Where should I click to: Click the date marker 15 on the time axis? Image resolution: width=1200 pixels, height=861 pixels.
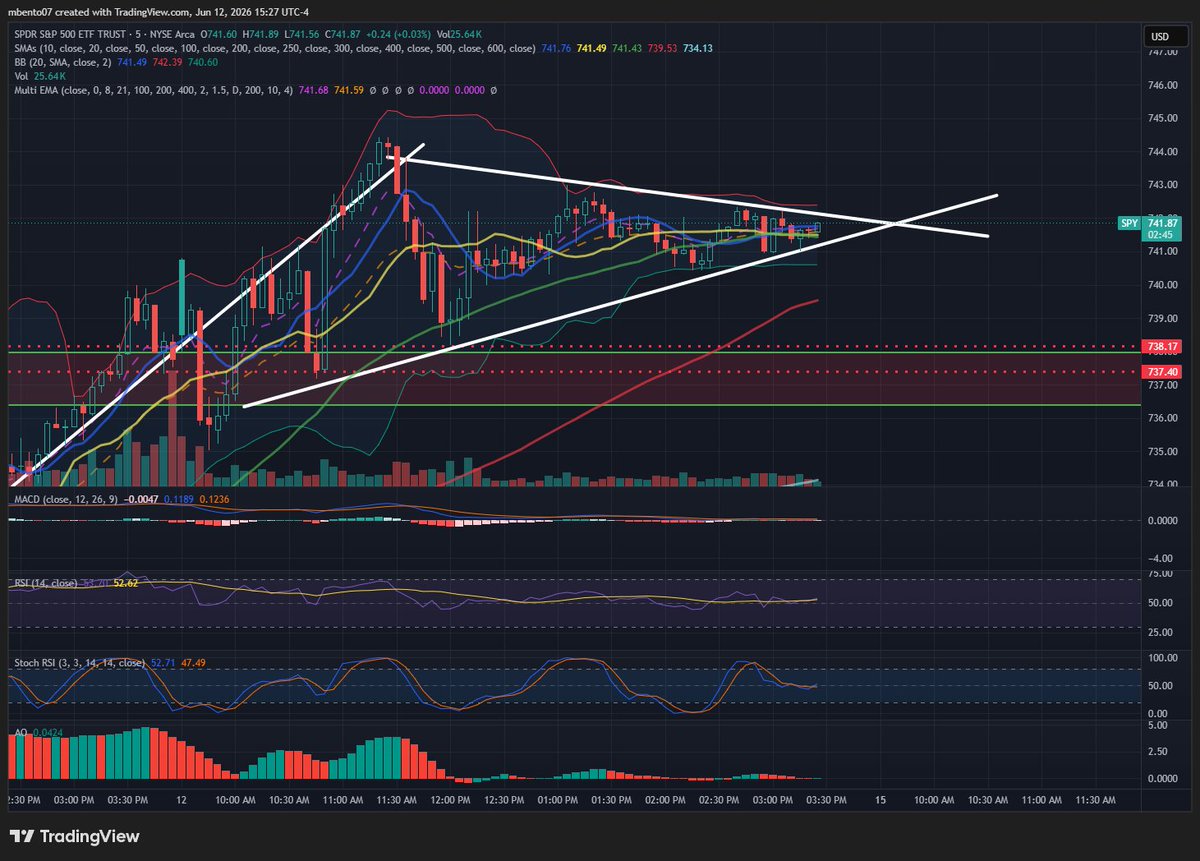point(880,800)
